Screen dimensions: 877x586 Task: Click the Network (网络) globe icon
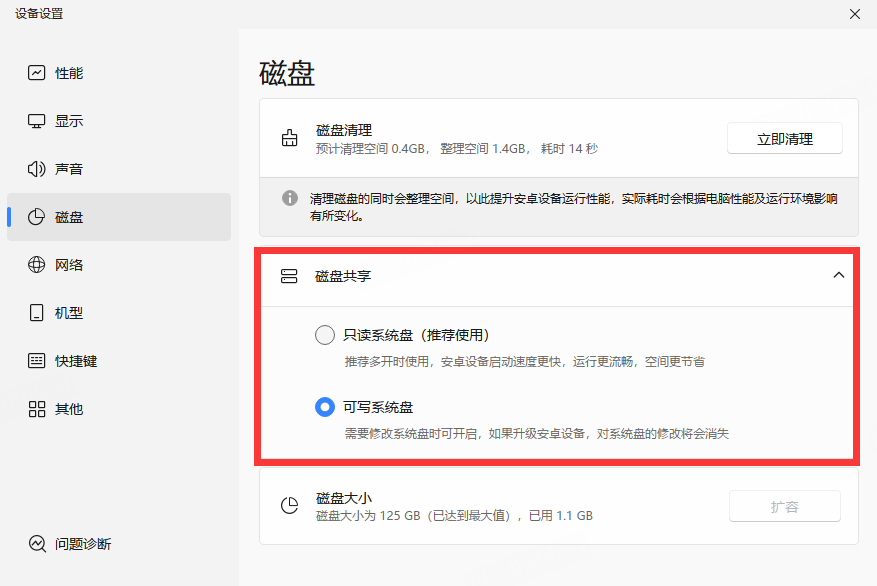[37, 265]
